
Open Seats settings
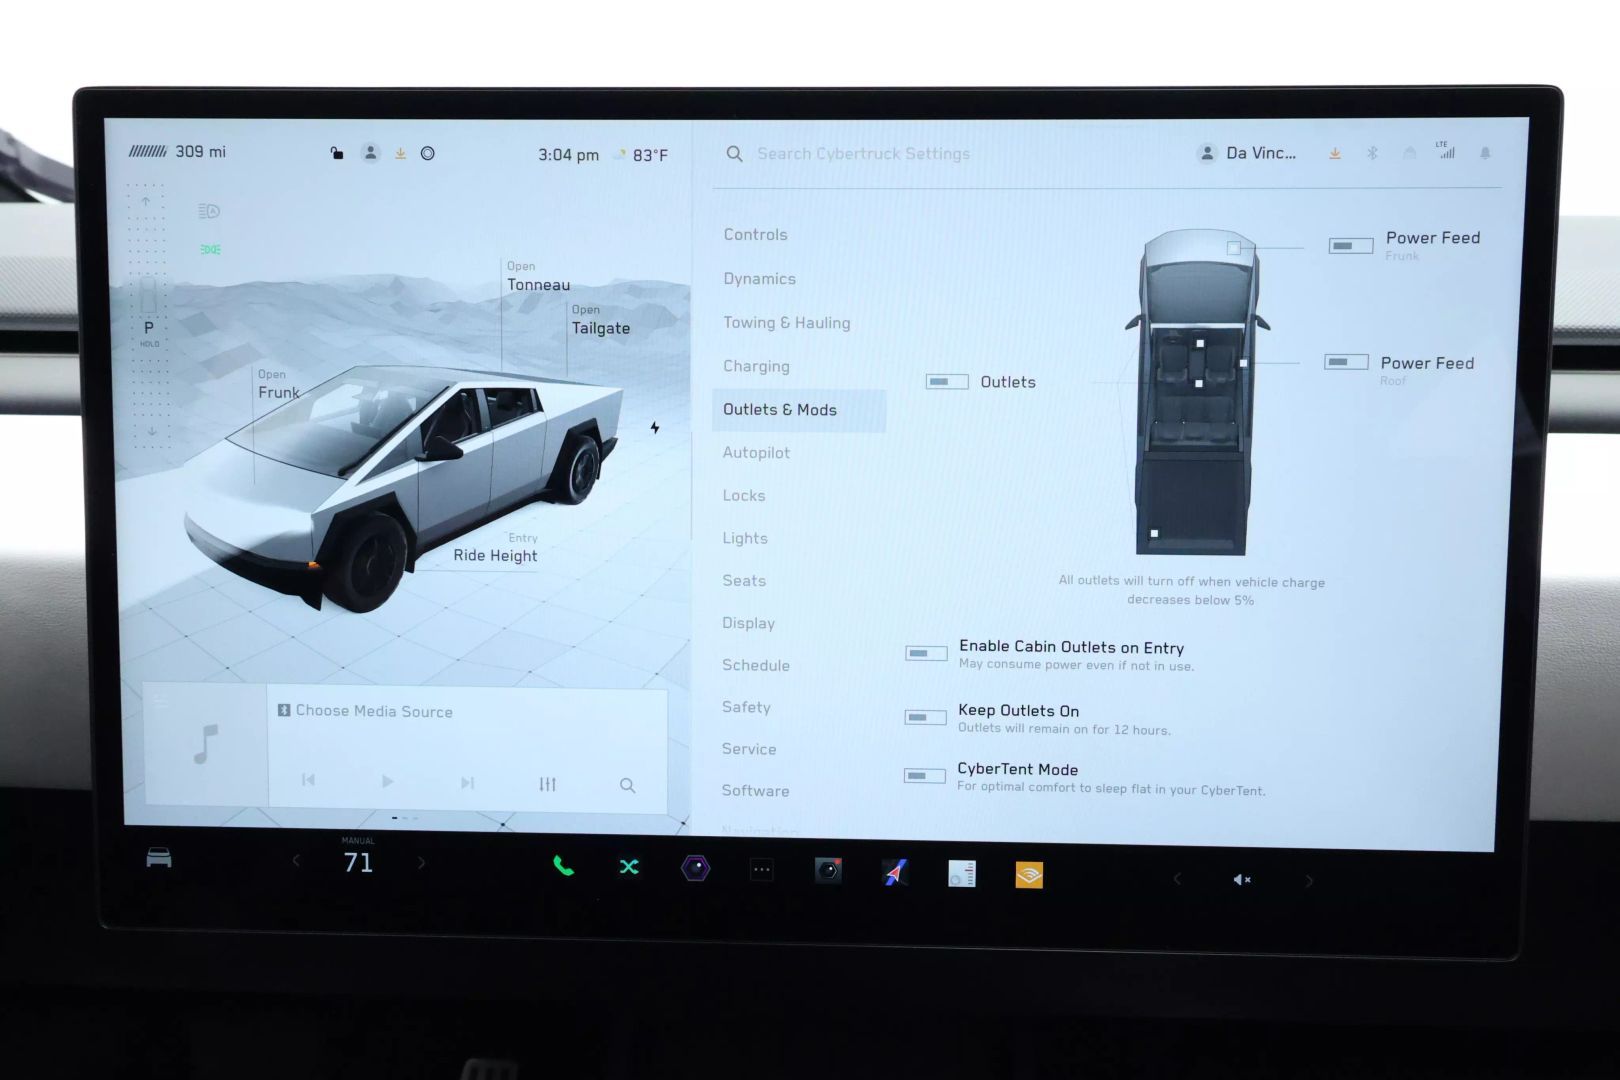(744, 580)
